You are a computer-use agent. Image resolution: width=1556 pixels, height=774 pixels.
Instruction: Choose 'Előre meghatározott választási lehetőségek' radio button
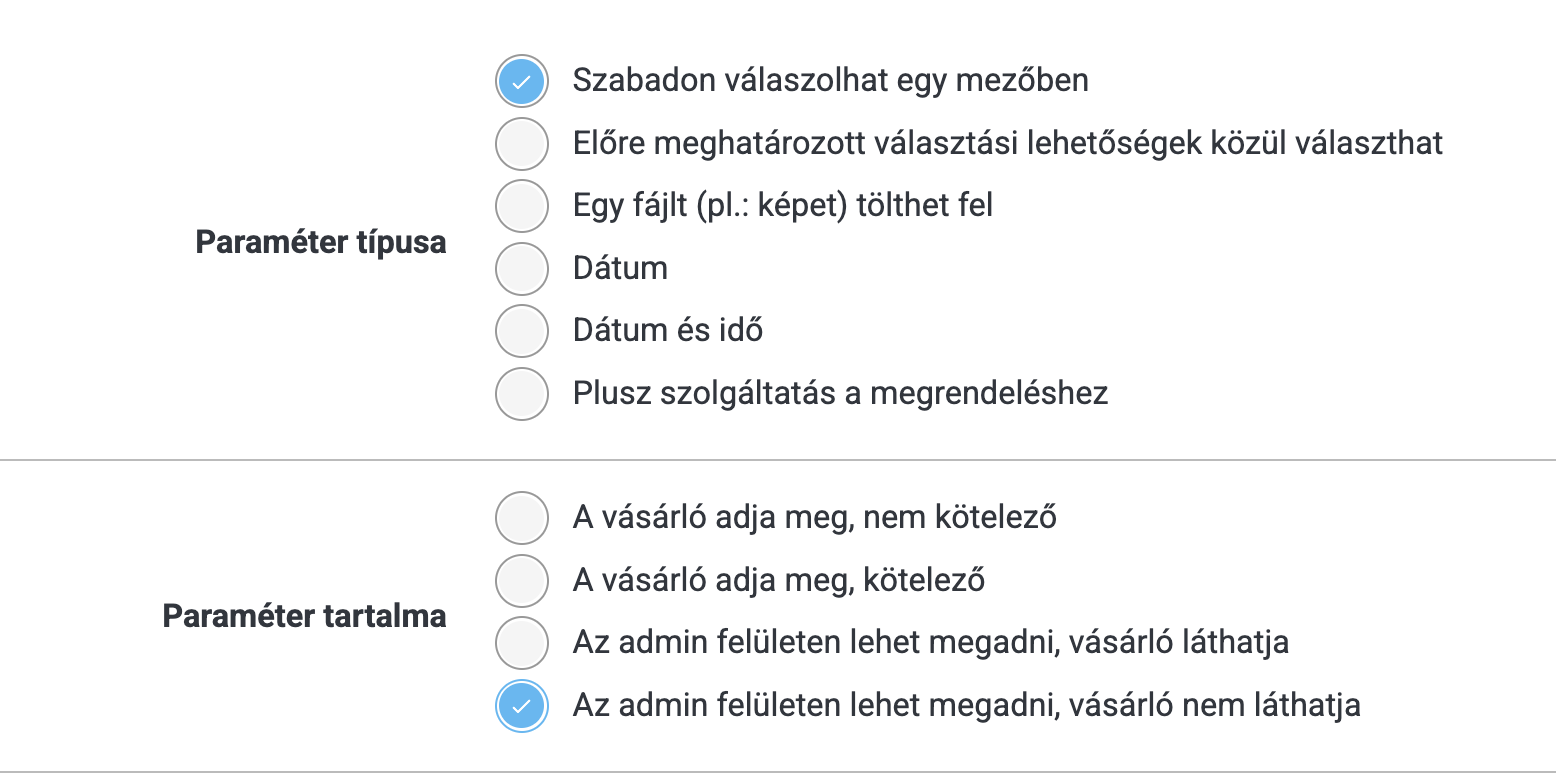pyautogui.click(x=521, y=144)
